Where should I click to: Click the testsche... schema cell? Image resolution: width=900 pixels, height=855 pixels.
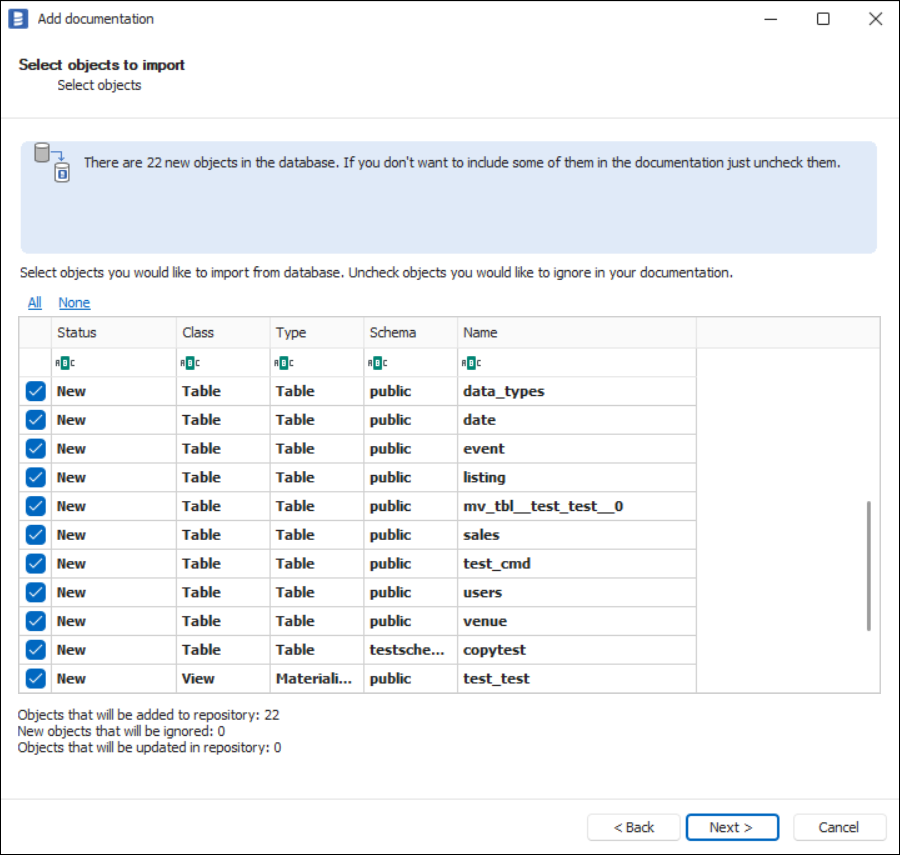(410, 650)
